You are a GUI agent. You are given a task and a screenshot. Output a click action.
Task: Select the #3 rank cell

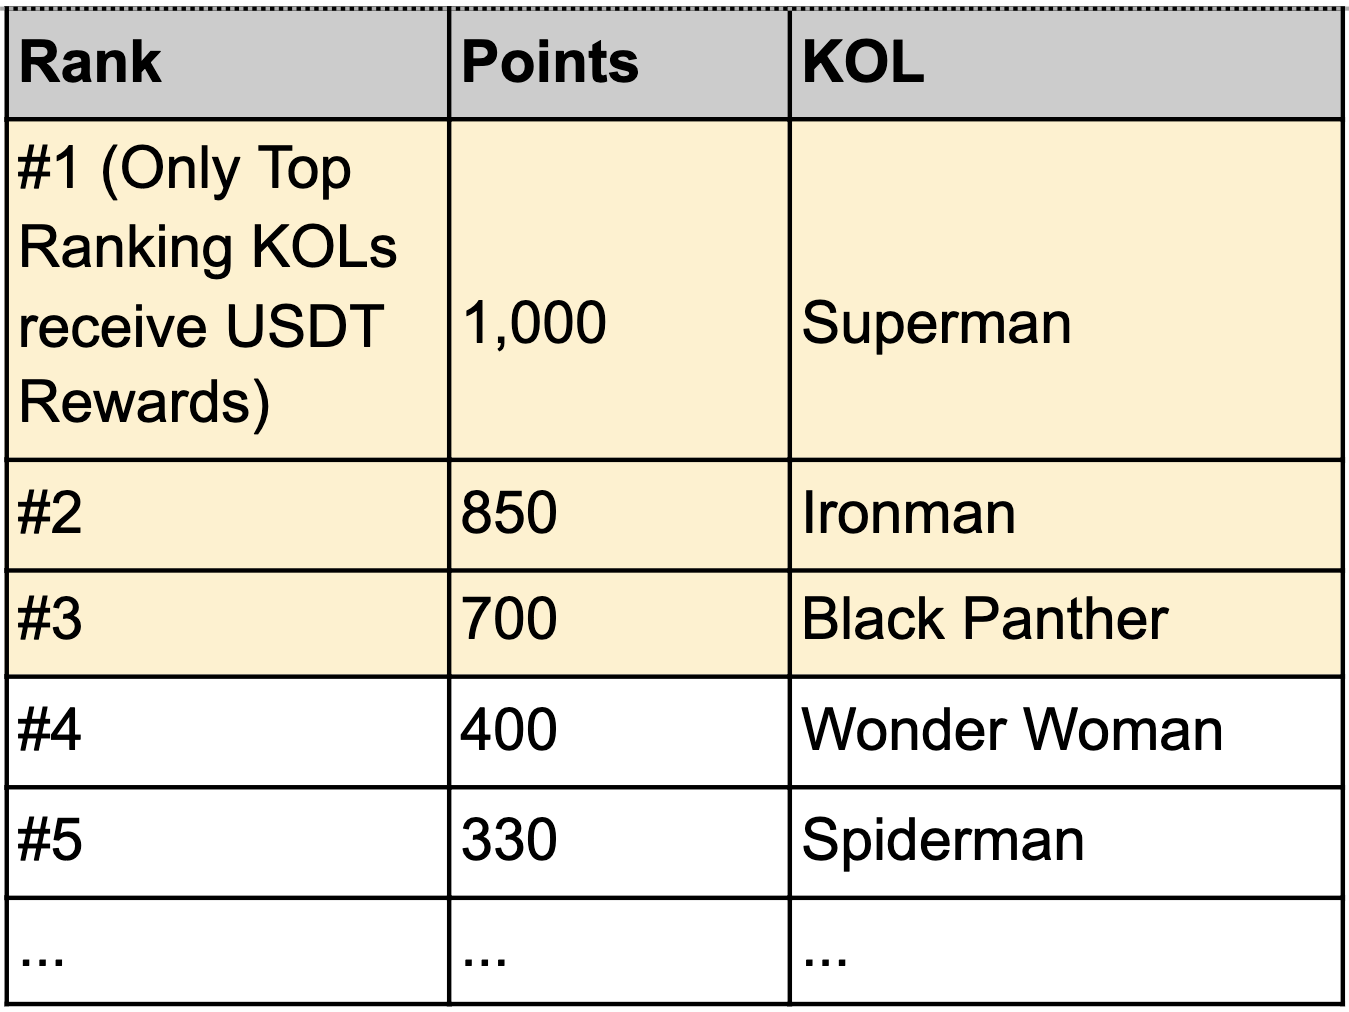click(228, 623)
